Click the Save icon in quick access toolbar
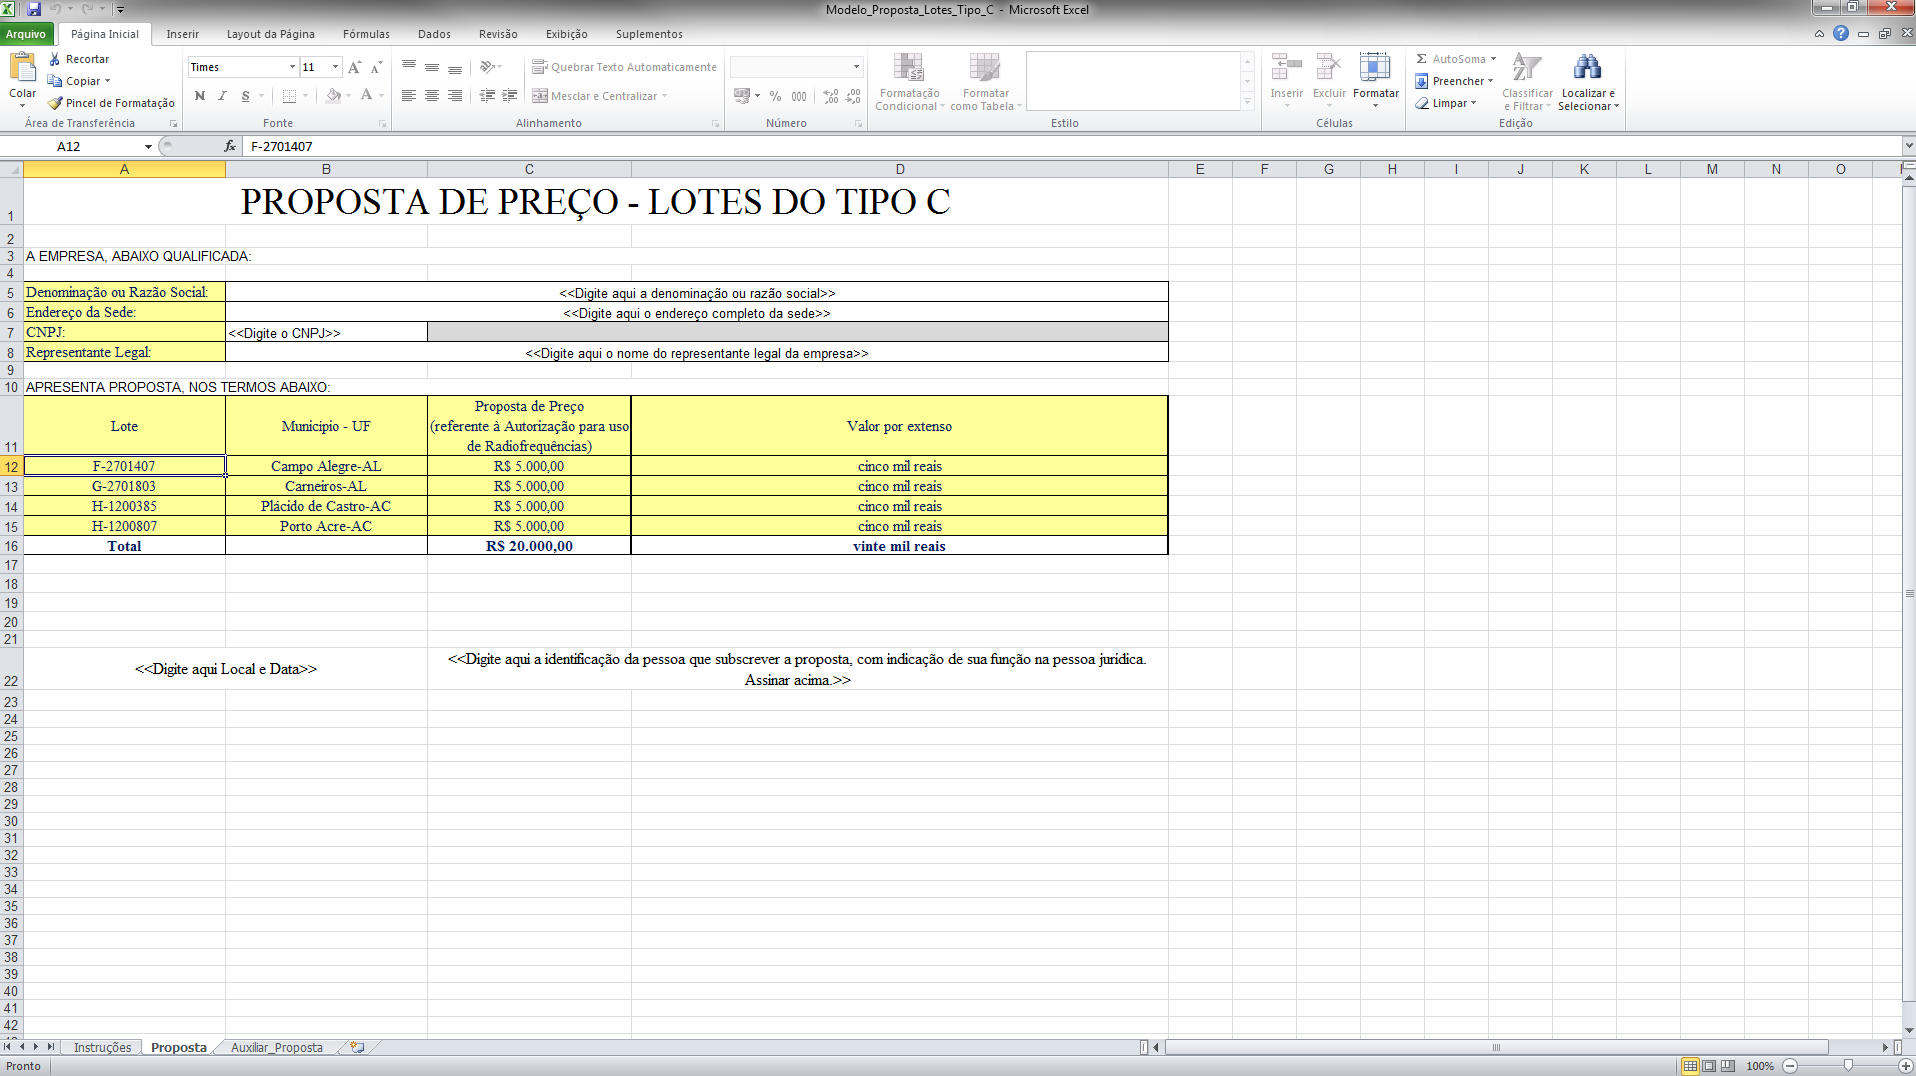 pos(34,9)
